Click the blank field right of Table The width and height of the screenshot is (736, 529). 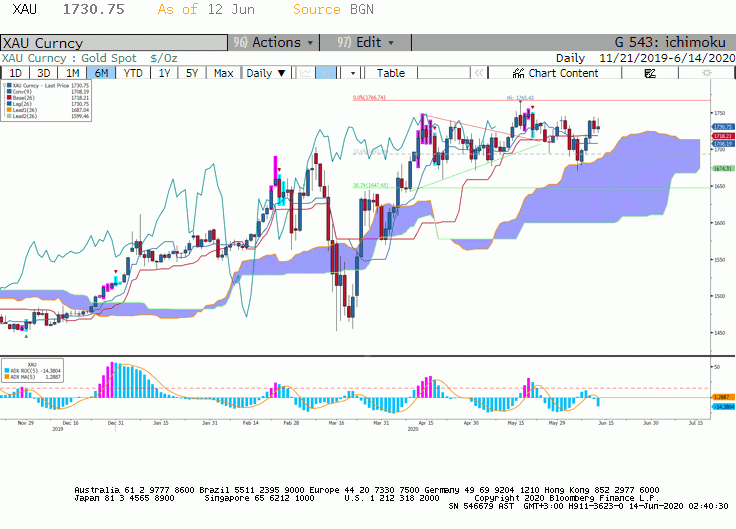point(444,73)
